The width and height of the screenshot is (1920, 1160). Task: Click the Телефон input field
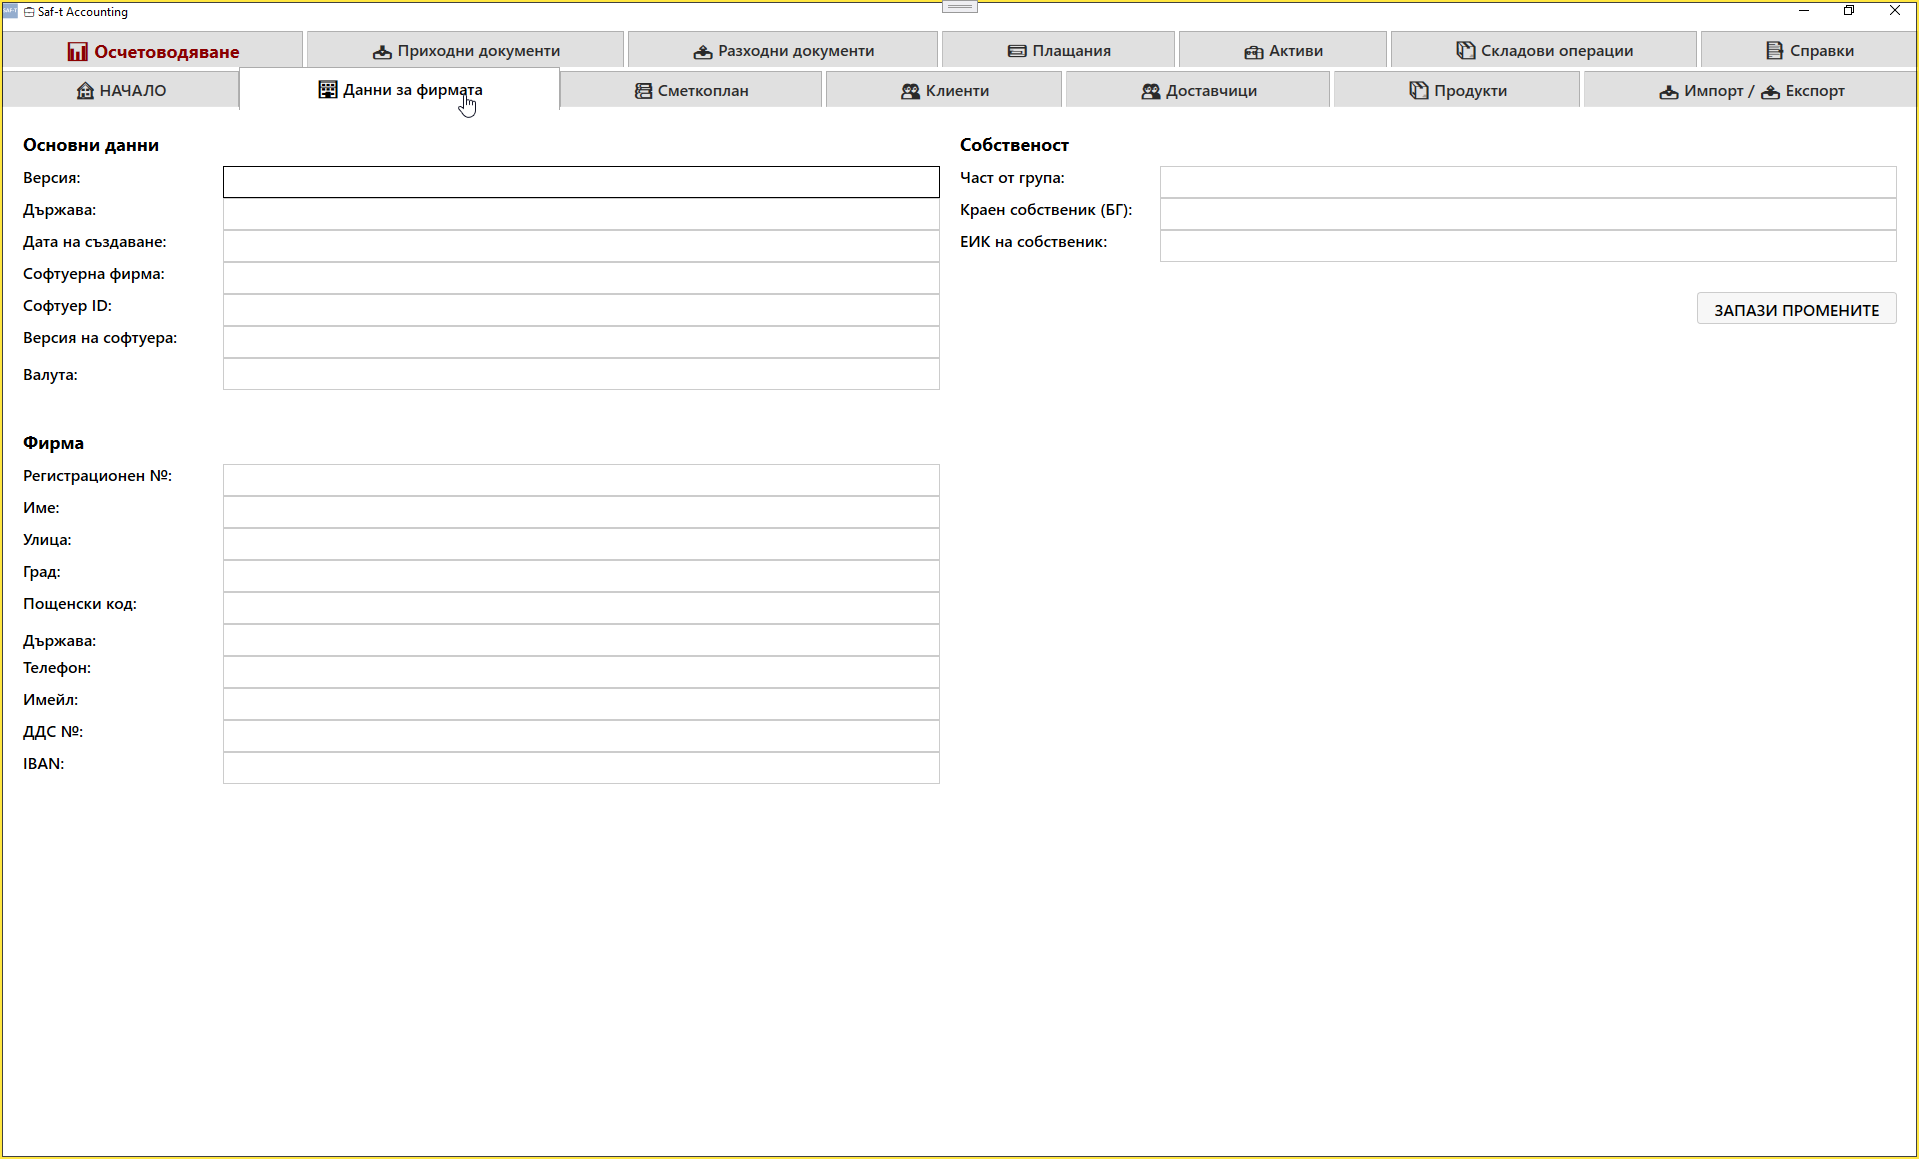[581, 672]
